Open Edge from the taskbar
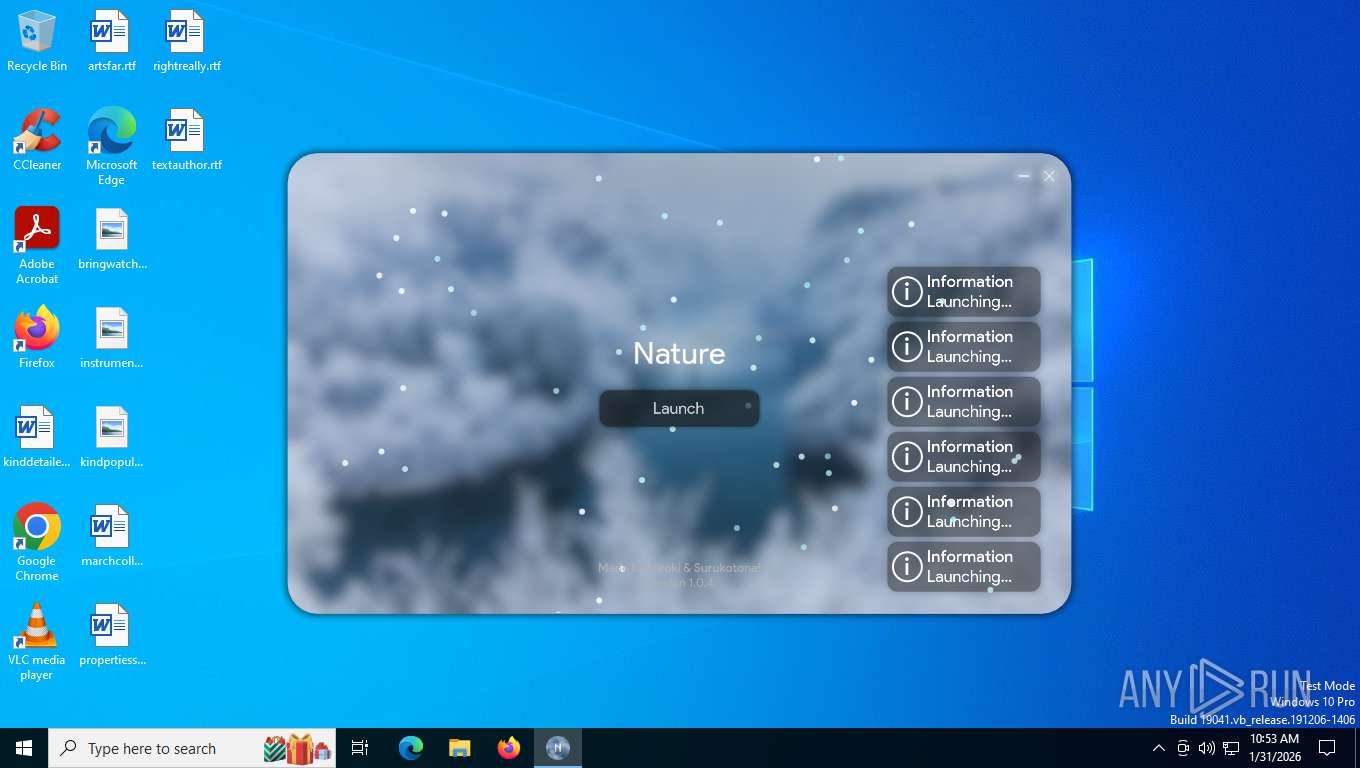The width and height of the screenshot is (1360, 768). click(411, 748)
